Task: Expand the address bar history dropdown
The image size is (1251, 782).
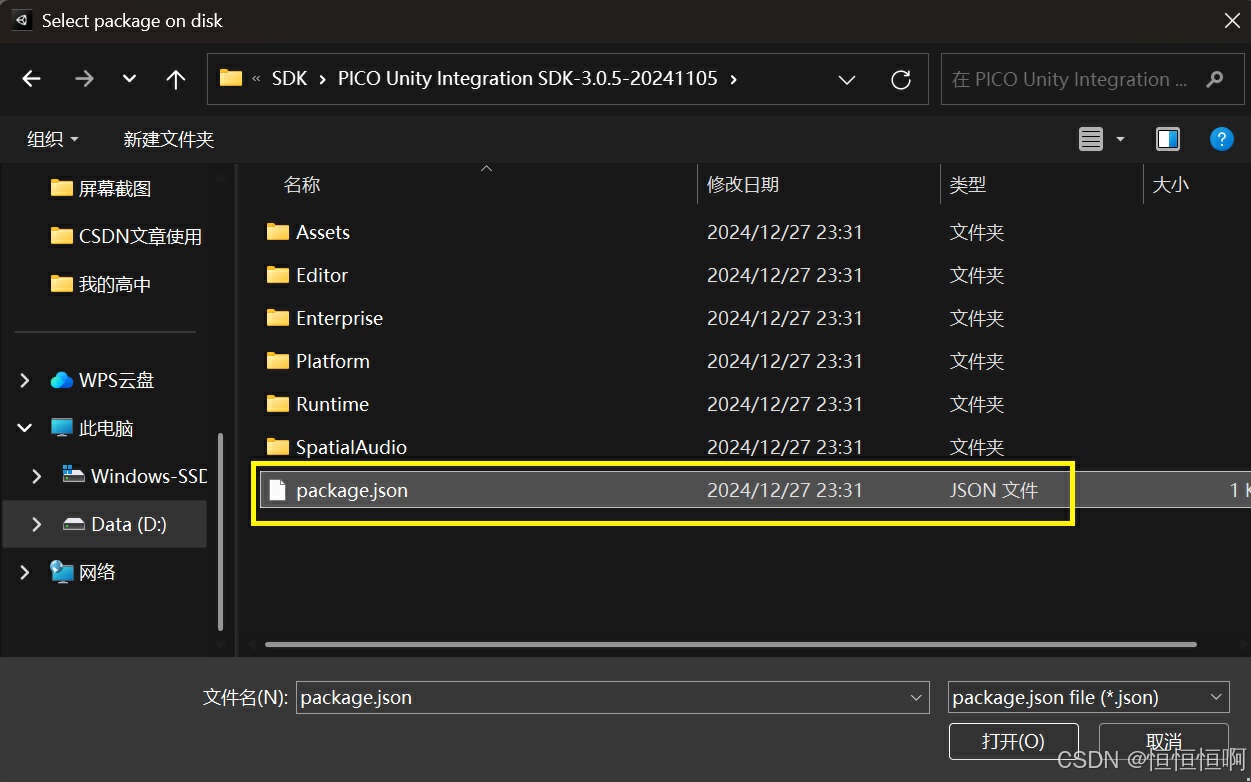Action: [x=847, y=79]
